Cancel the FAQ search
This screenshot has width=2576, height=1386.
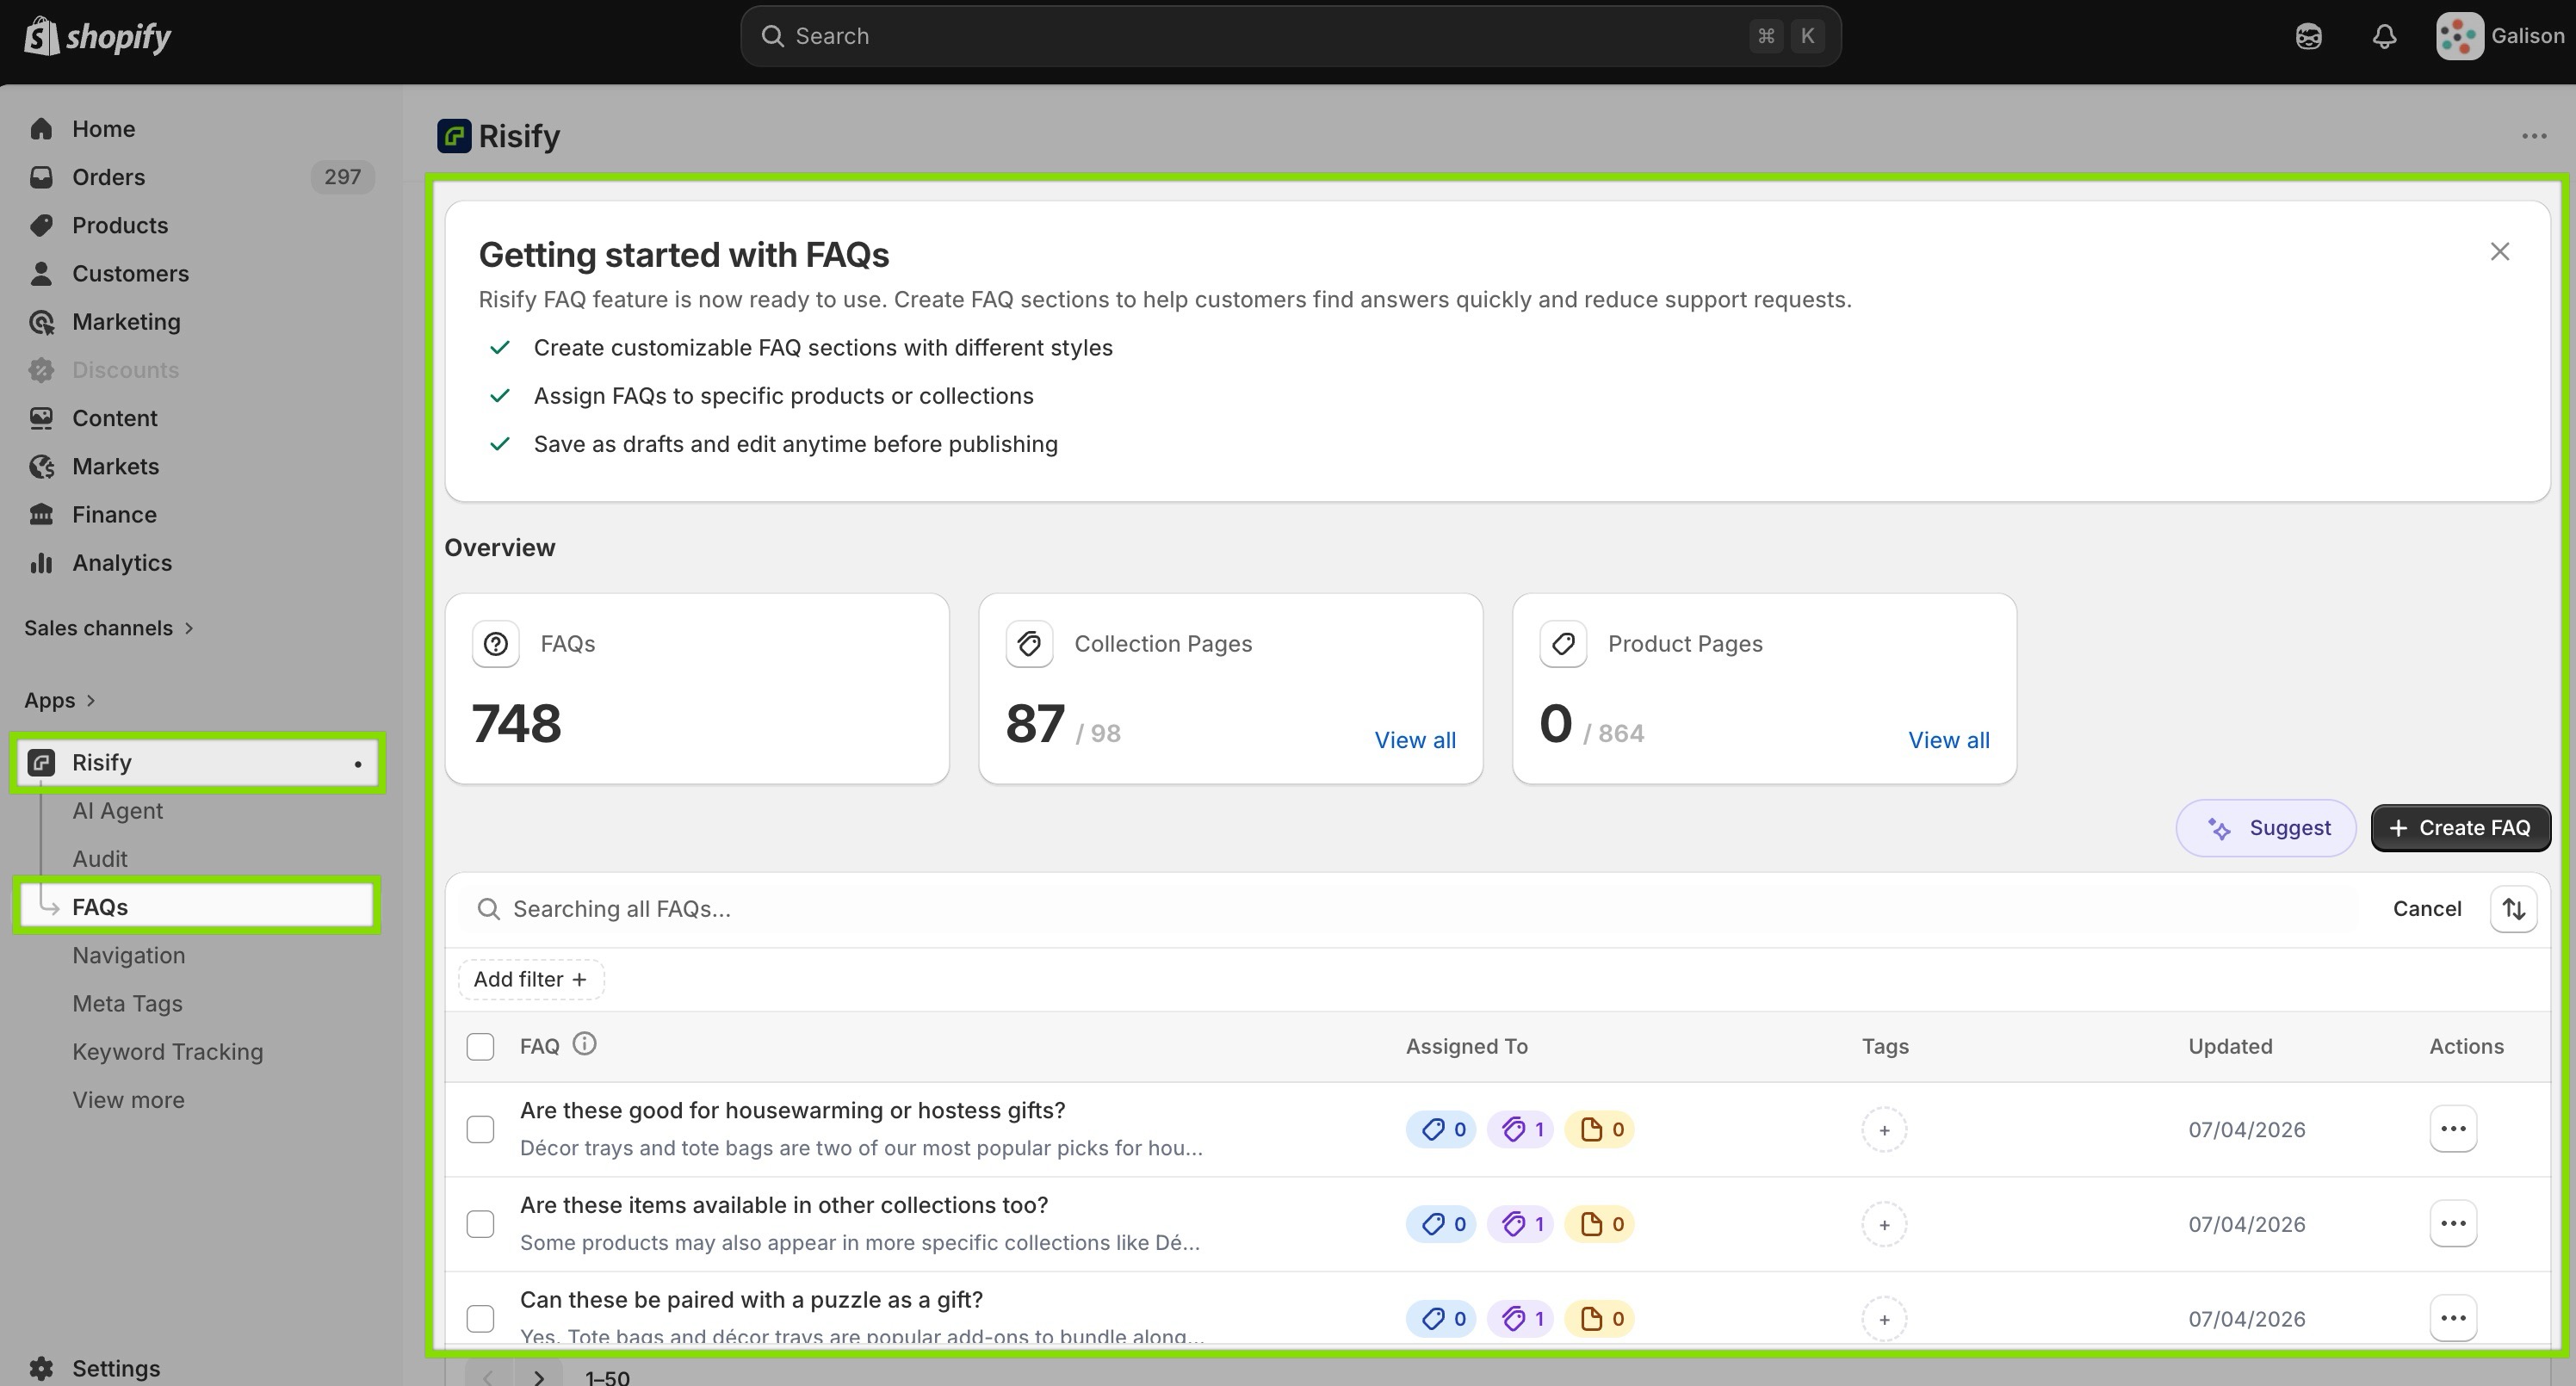[x=2426, y=908]
